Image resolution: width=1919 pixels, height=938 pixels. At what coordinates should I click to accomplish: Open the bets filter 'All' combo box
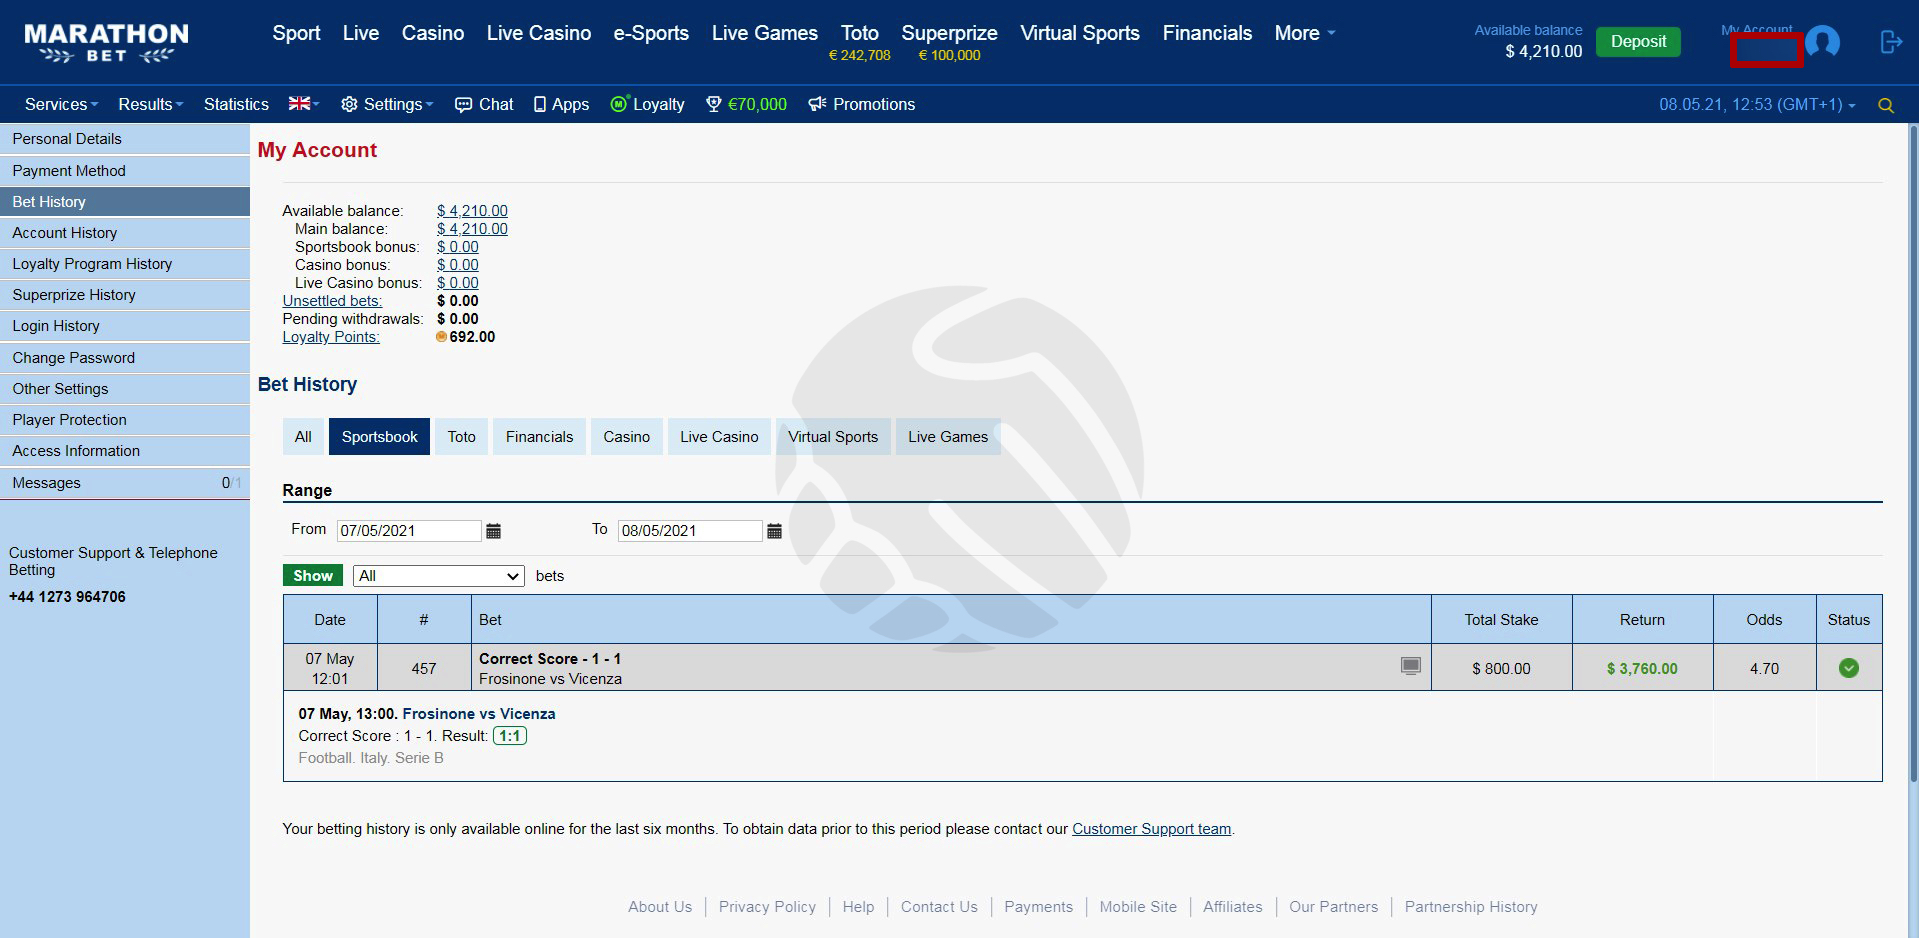pyautogui.click(x=439, y=576)
